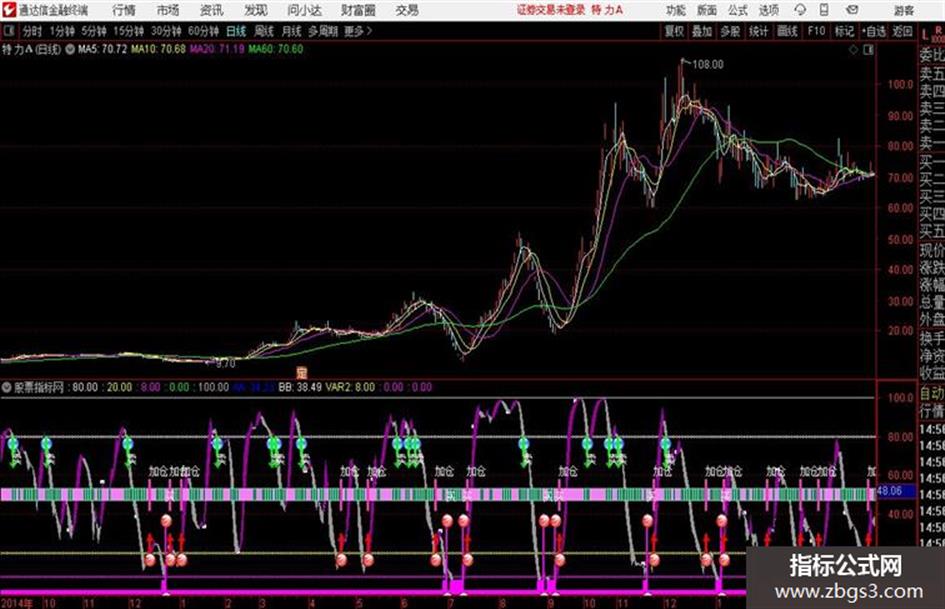Click the diamond icon at chart top-right
Viewport: 945px width, 609px height.
tap(853, 50)
